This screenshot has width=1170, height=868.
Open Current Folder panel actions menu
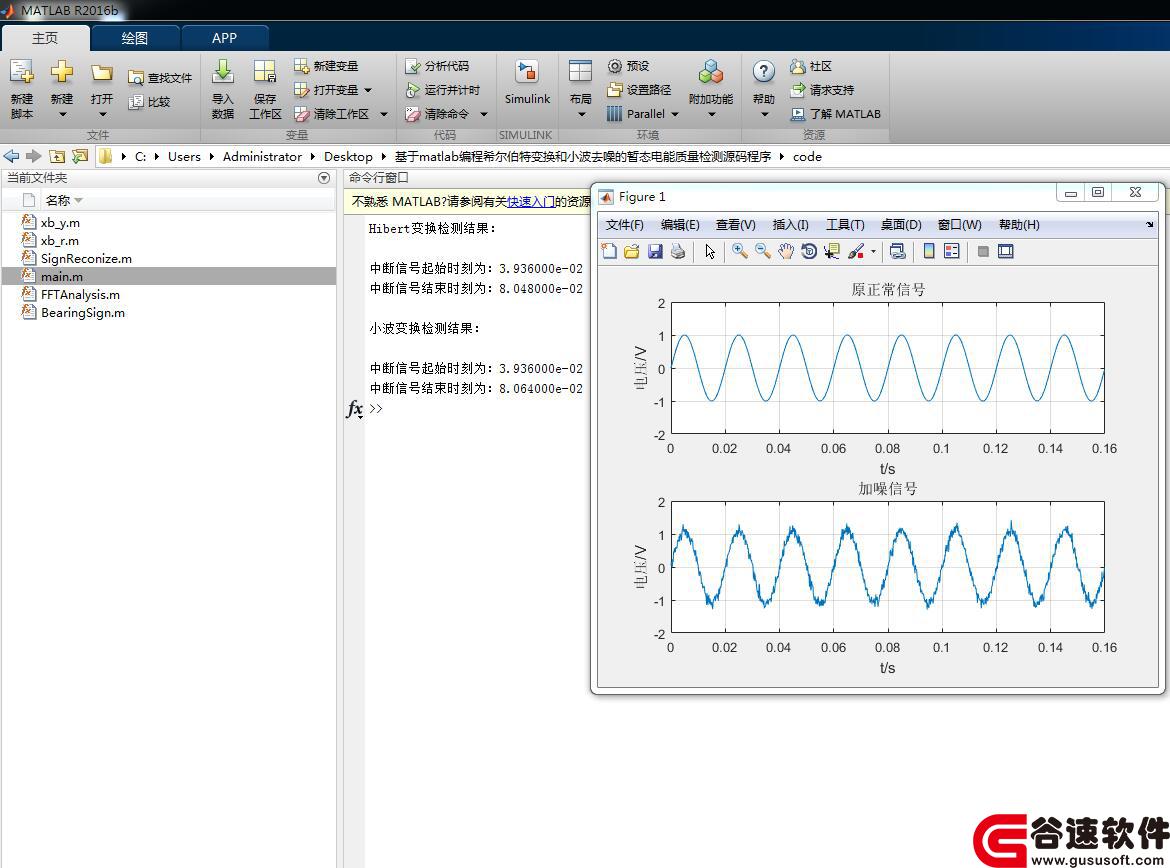click(324, 178)
